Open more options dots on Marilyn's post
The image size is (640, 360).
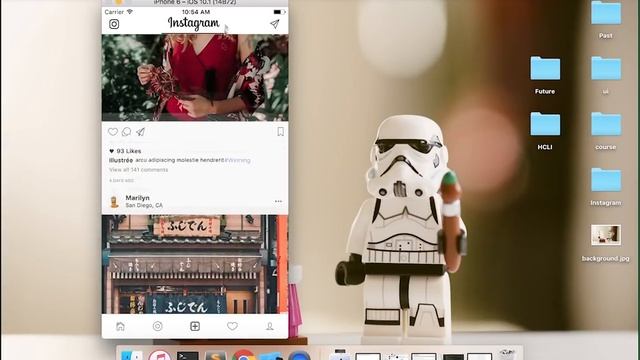tap(278, 201)
